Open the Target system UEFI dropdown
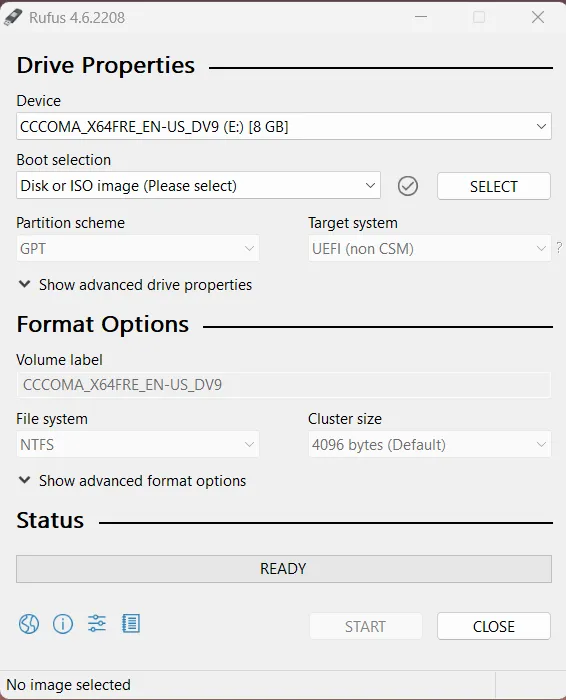The height and width of the screenshot is (700, 566). 429,248
